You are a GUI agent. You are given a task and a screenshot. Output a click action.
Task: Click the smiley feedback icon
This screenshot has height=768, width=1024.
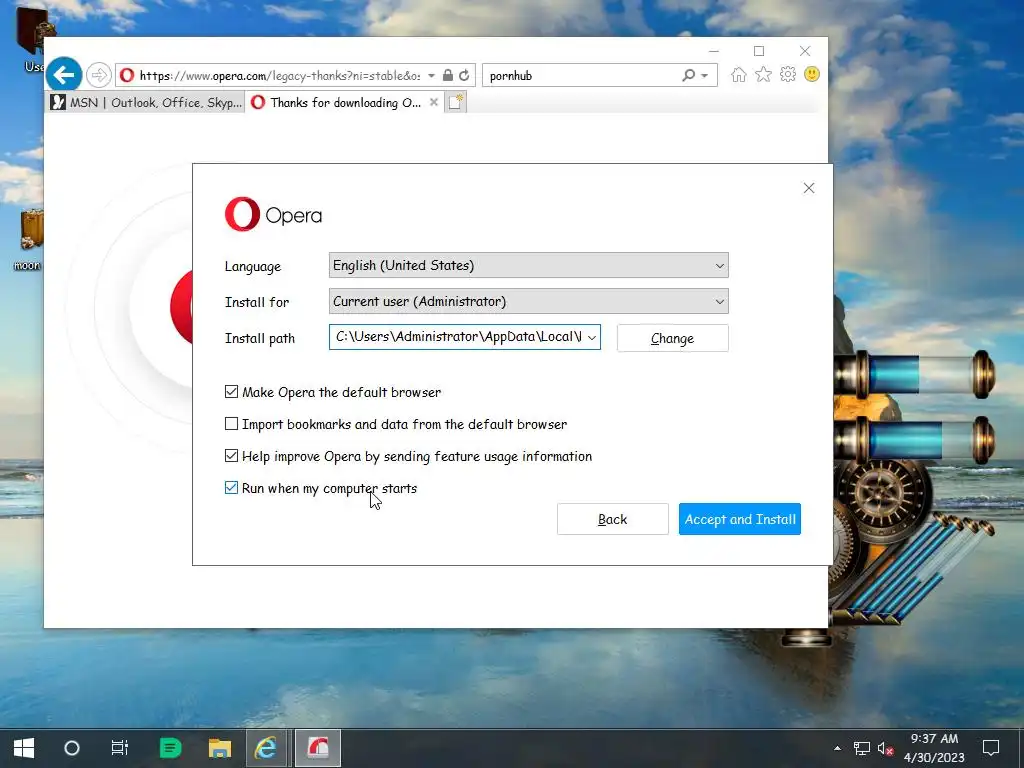(x=812, y=74)
